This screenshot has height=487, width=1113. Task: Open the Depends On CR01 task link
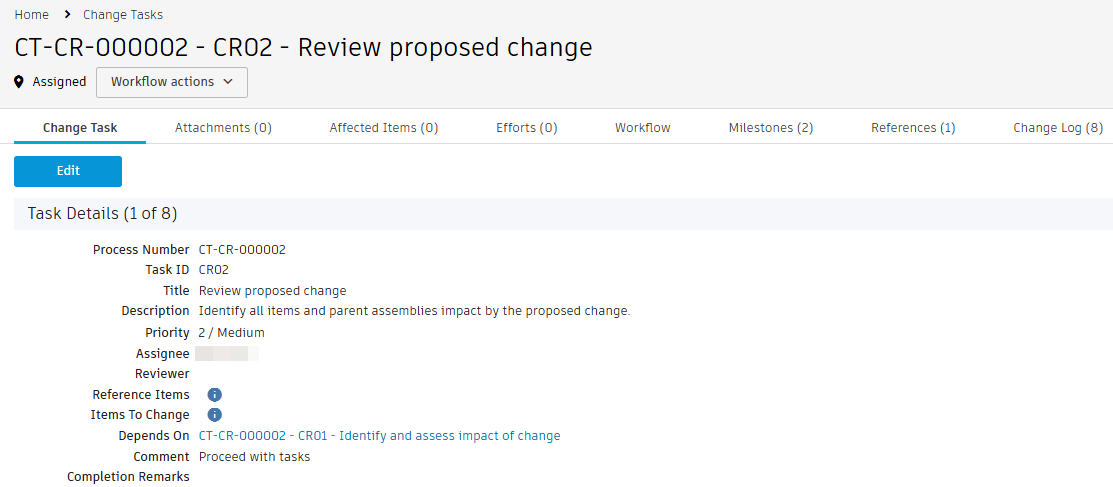[380, 436]
